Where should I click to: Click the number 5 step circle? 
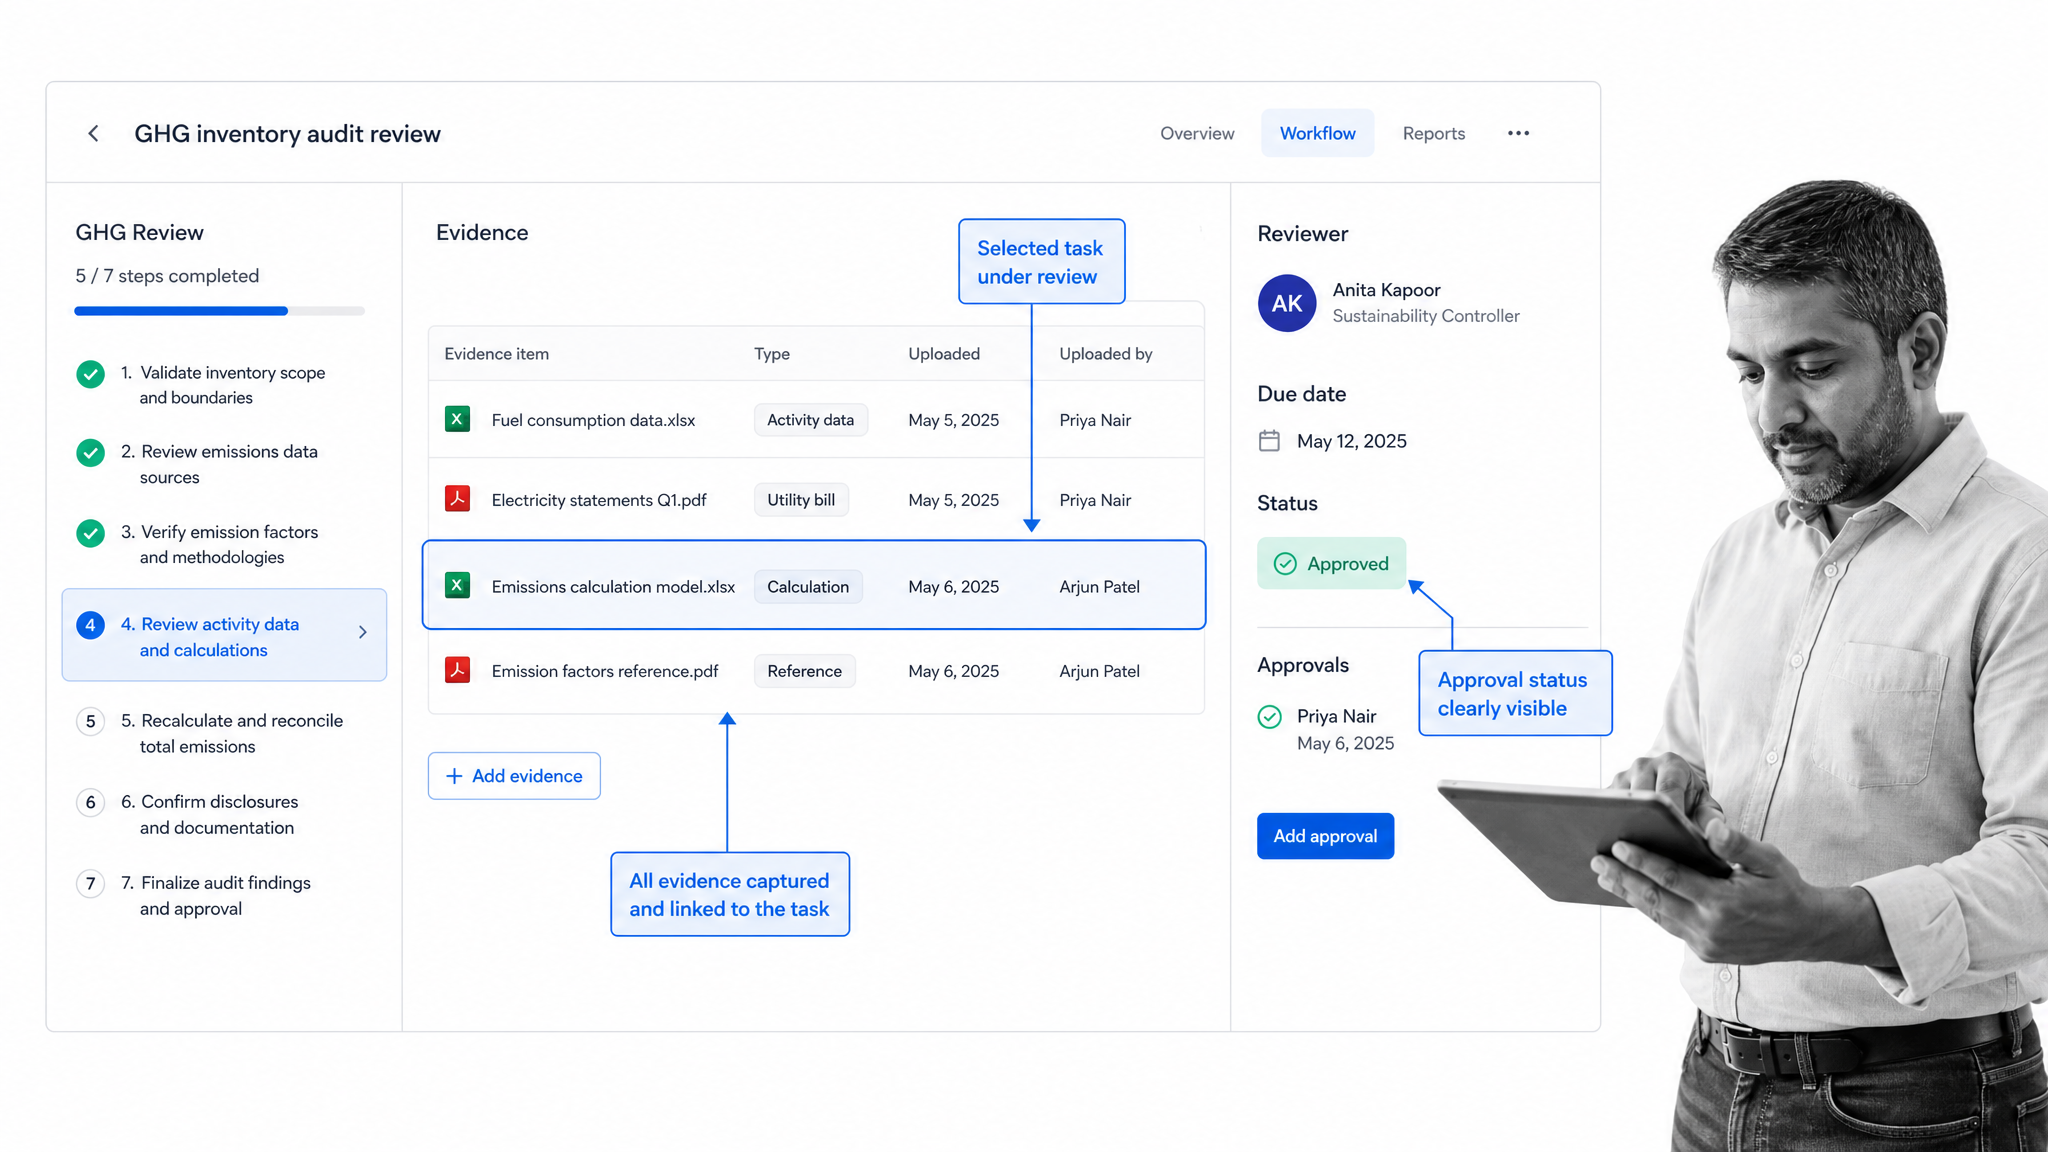coord(90,721)
